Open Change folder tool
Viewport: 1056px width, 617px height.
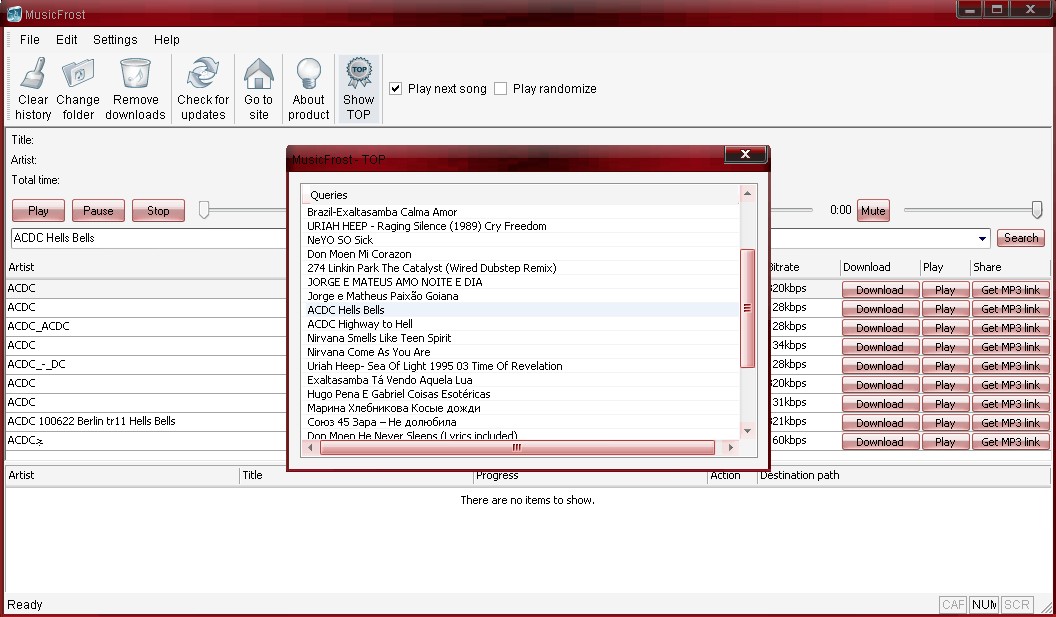click(x=78, y=90)
